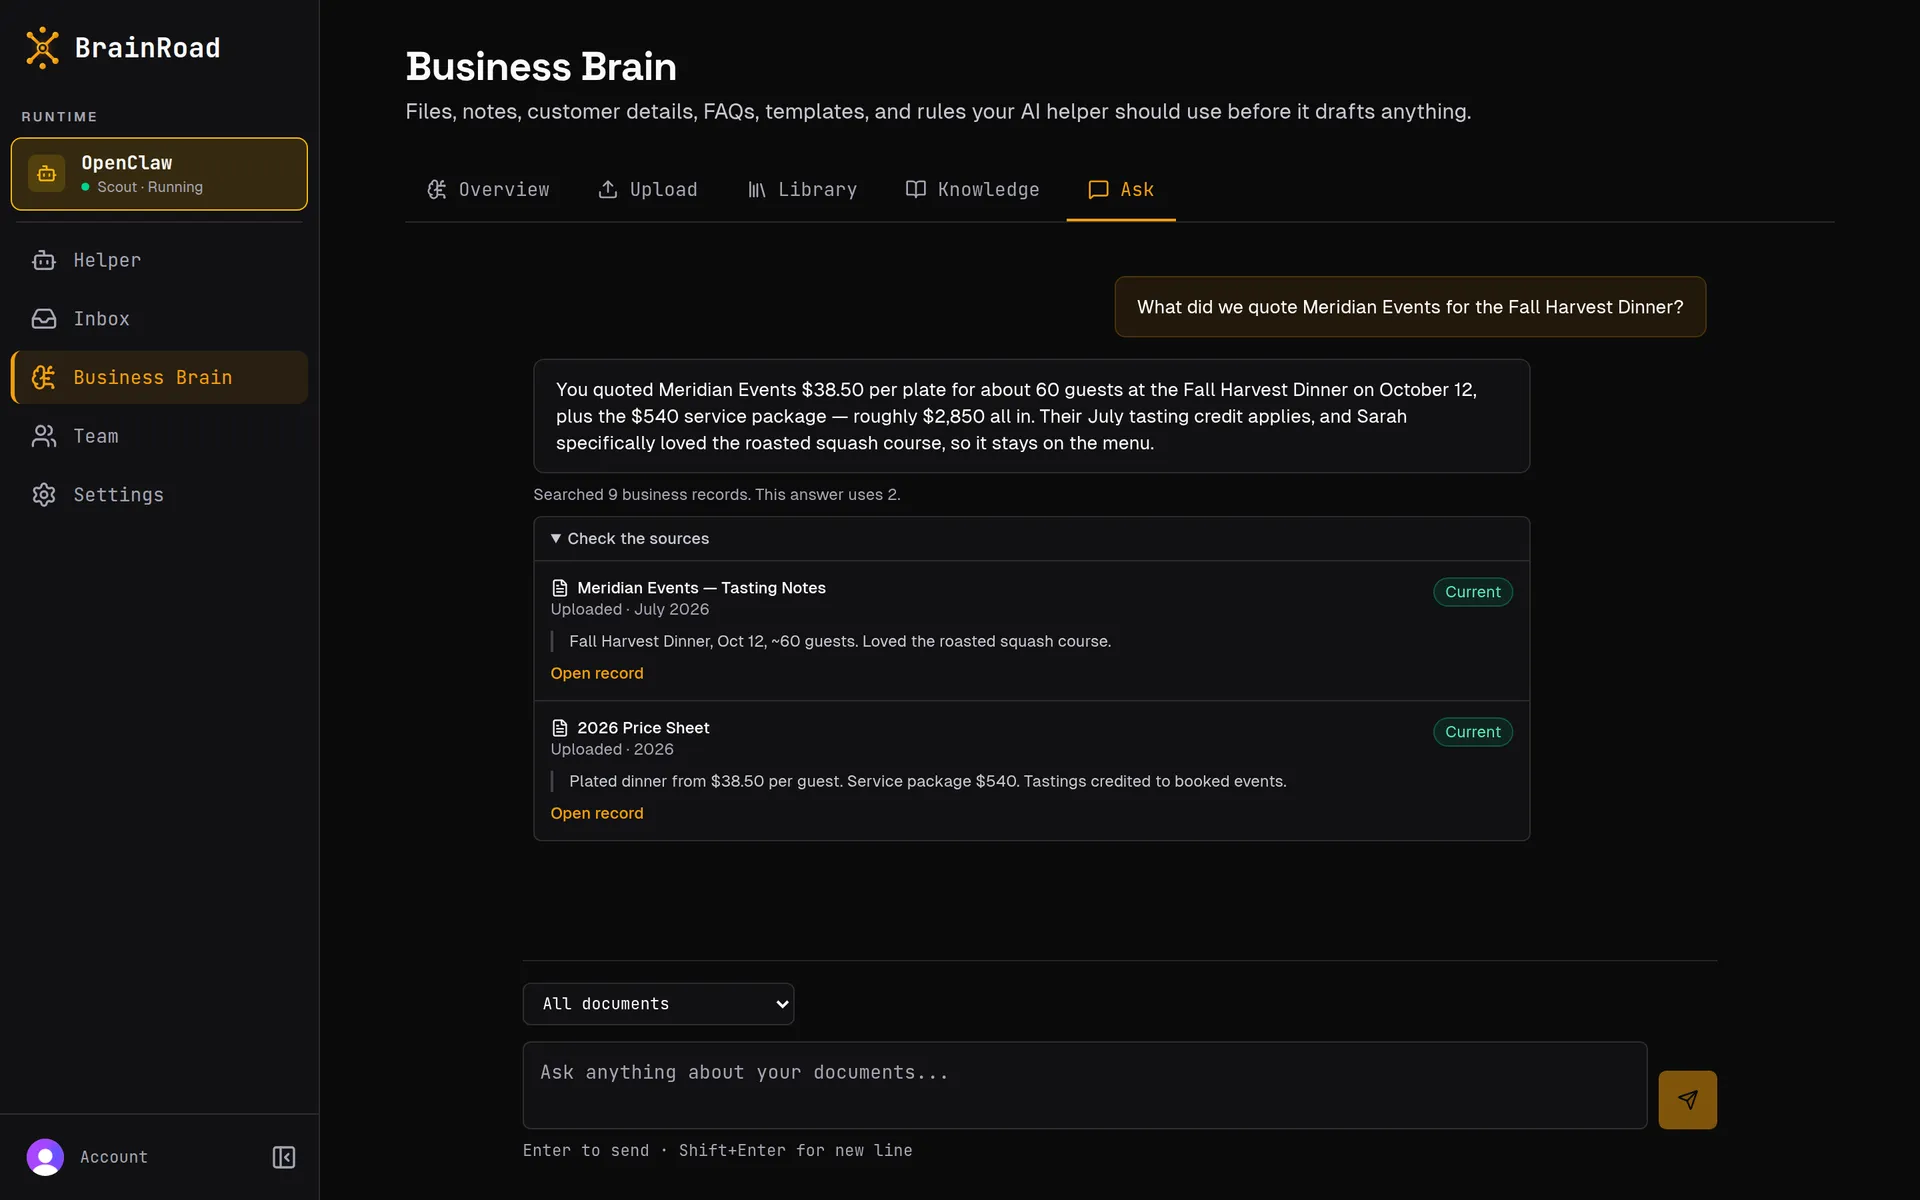Click the 'Uploaded · July 2026' text
Image resolution: width=1920 pixels, height=1200 pixels.
coord(630,610)
